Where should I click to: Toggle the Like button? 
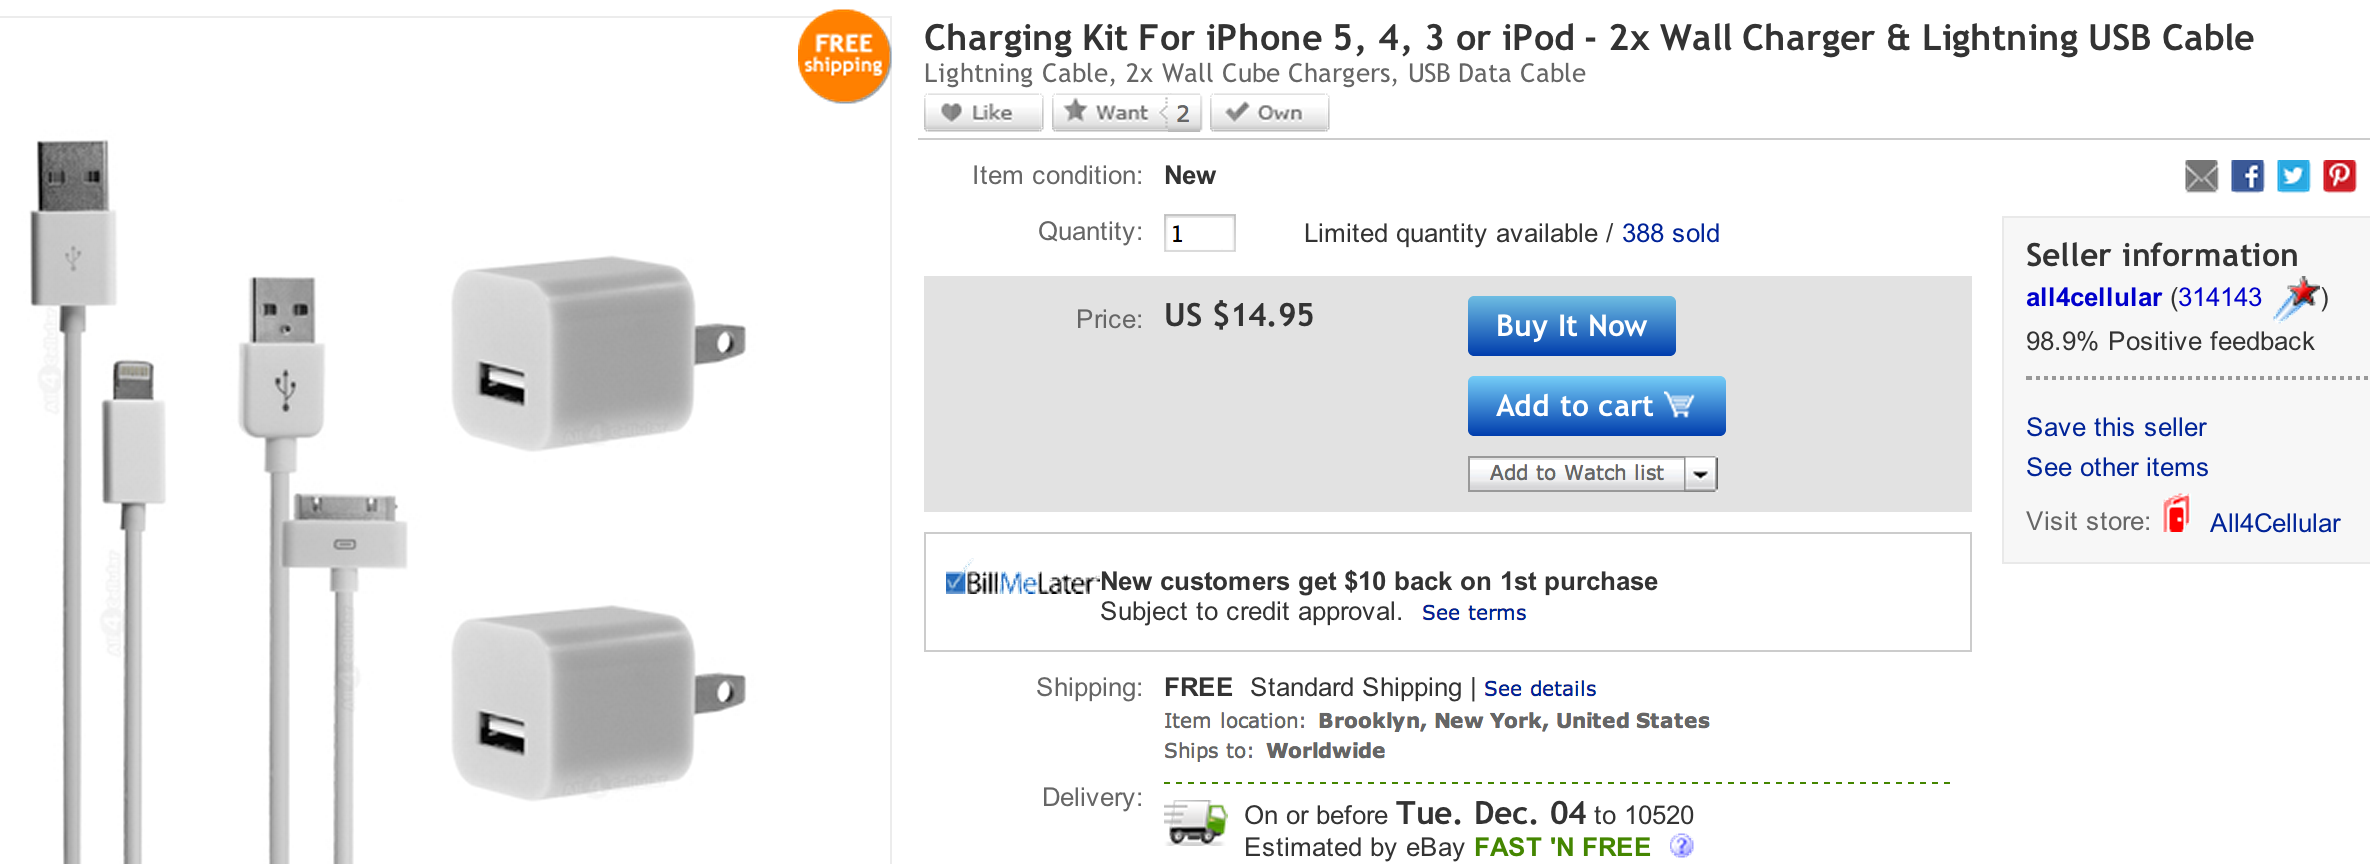point(983,113)
